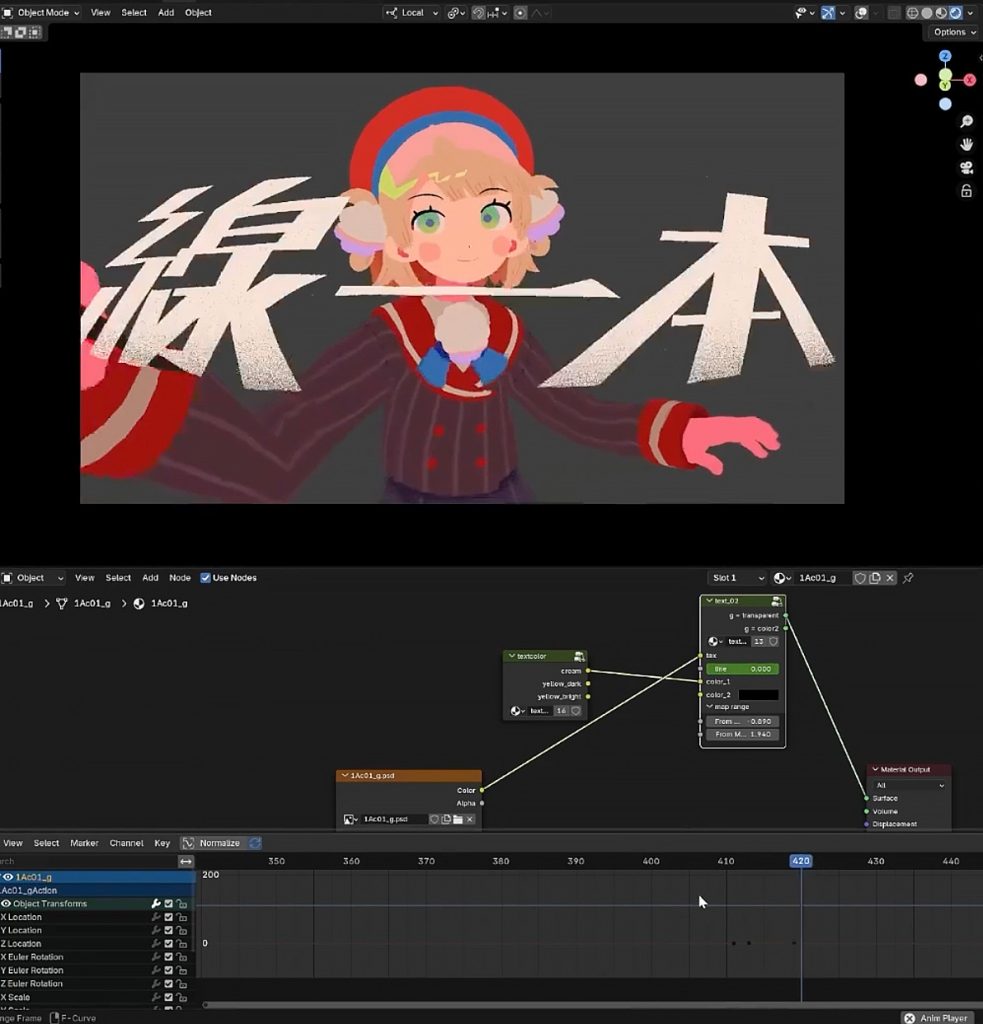Pin the material with the pin icon

coord(908,578)
